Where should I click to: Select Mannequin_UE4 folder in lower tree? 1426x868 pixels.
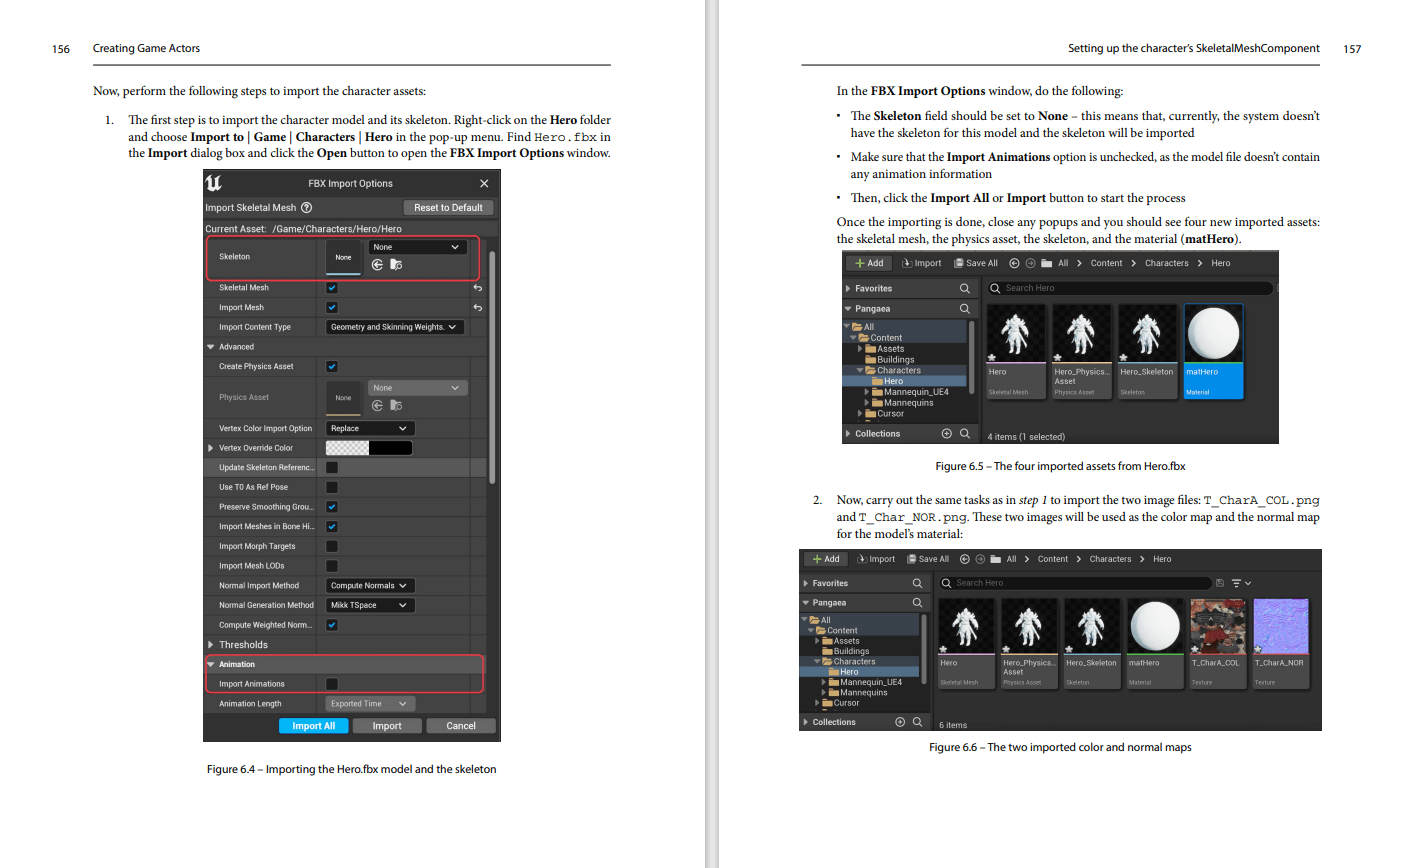[870, 682]
